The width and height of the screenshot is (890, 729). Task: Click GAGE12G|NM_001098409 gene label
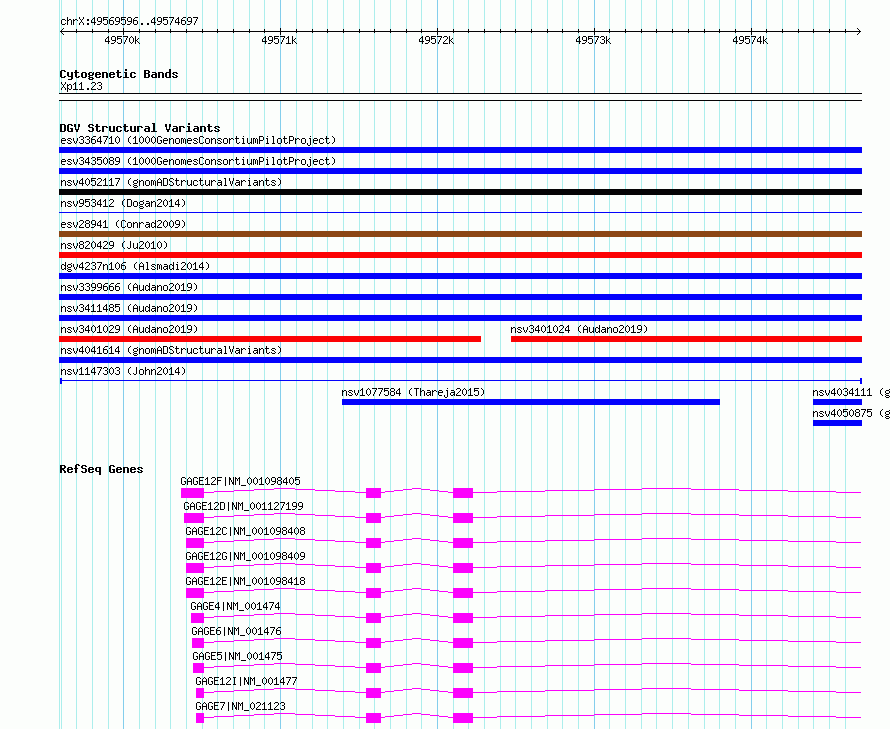(245, 556)
